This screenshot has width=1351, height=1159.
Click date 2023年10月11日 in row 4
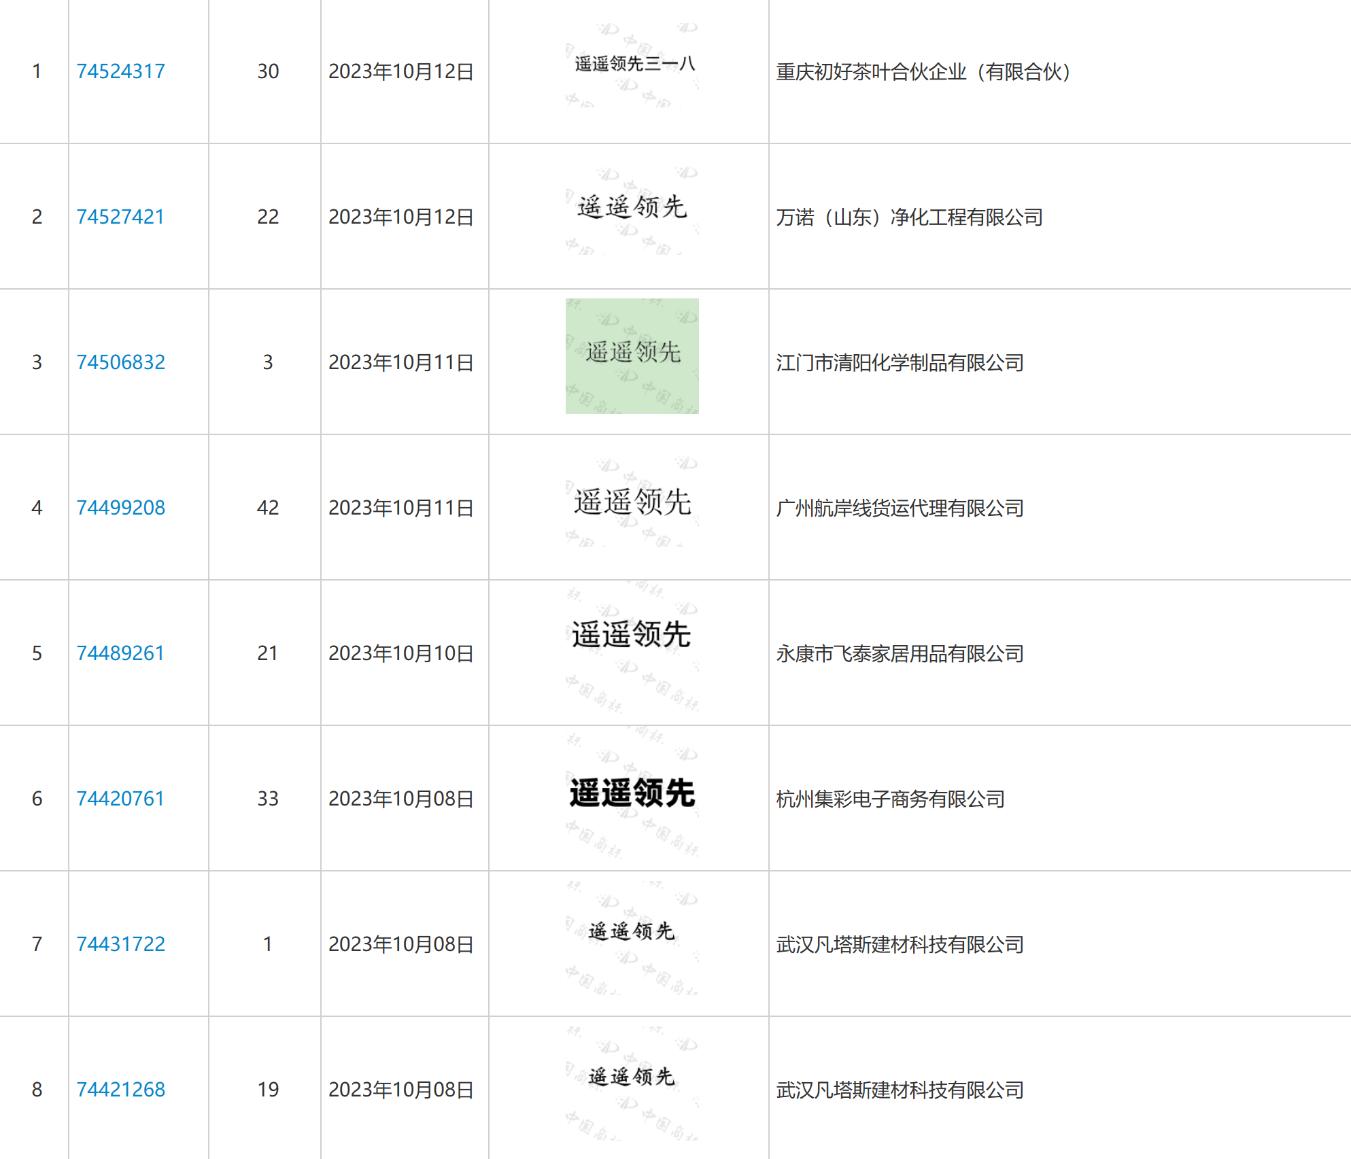point(401,508)
